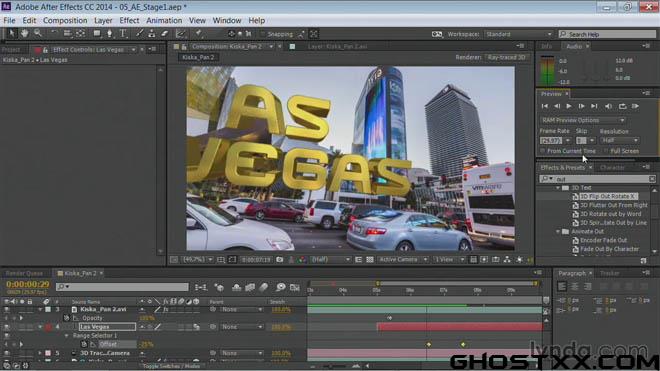Hide the Kiska_Pan 2.avi layer video
The width and height of the screenshot is (660, 371).
pyautogui.click(x=6, y=310)
